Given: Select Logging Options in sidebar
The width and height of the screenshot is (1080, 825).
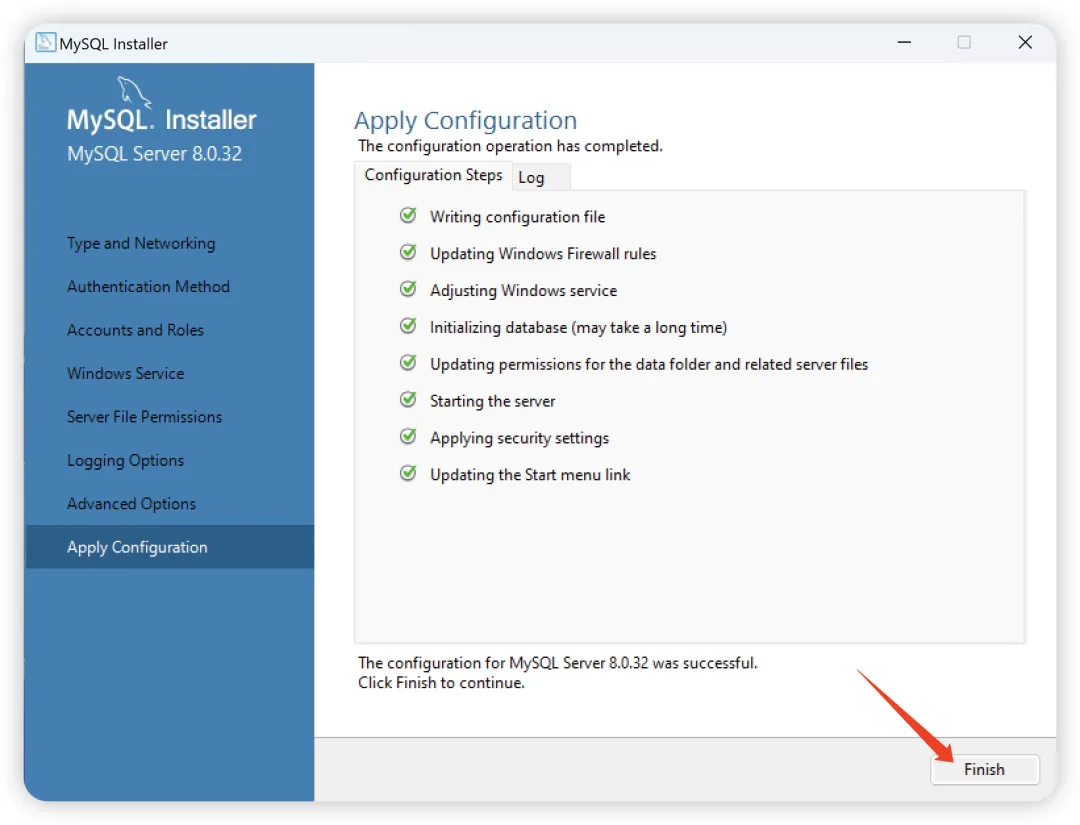Looking at the screenshot, I should [x=125, y=460].
